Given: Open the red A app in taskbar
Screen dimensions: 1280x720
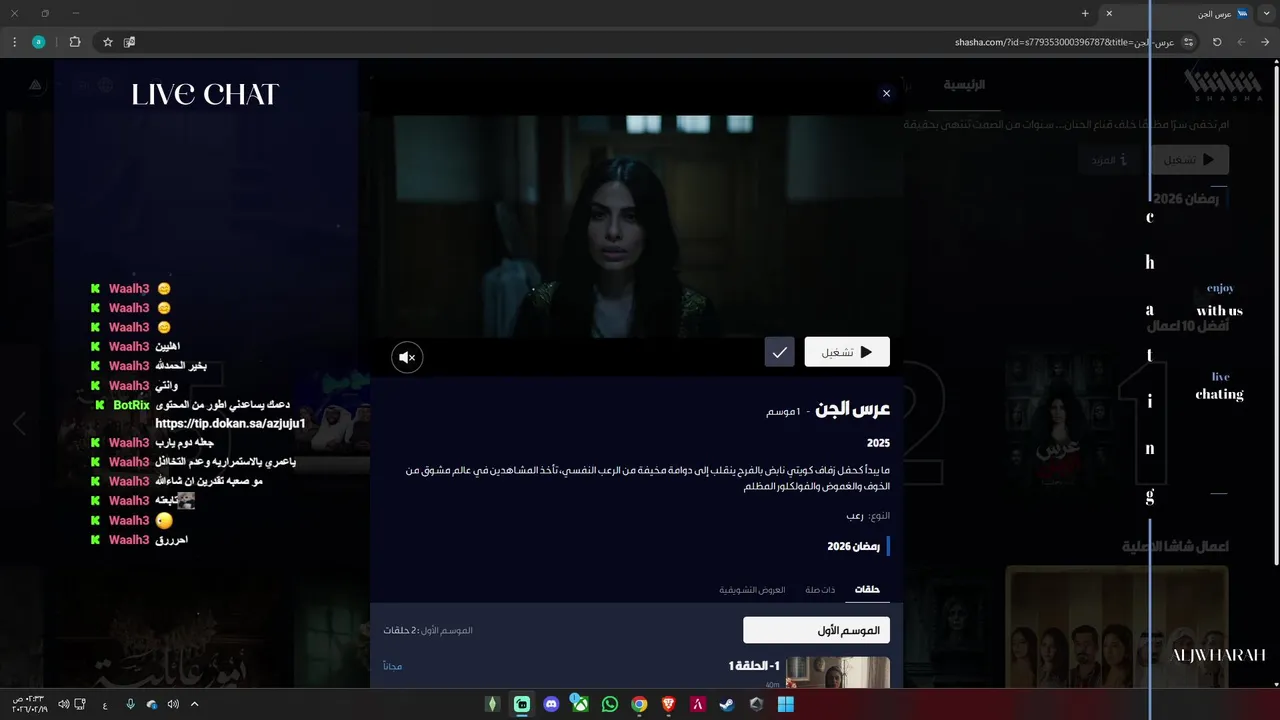Looking at the screenshot, I should click(x=698, y=704).
